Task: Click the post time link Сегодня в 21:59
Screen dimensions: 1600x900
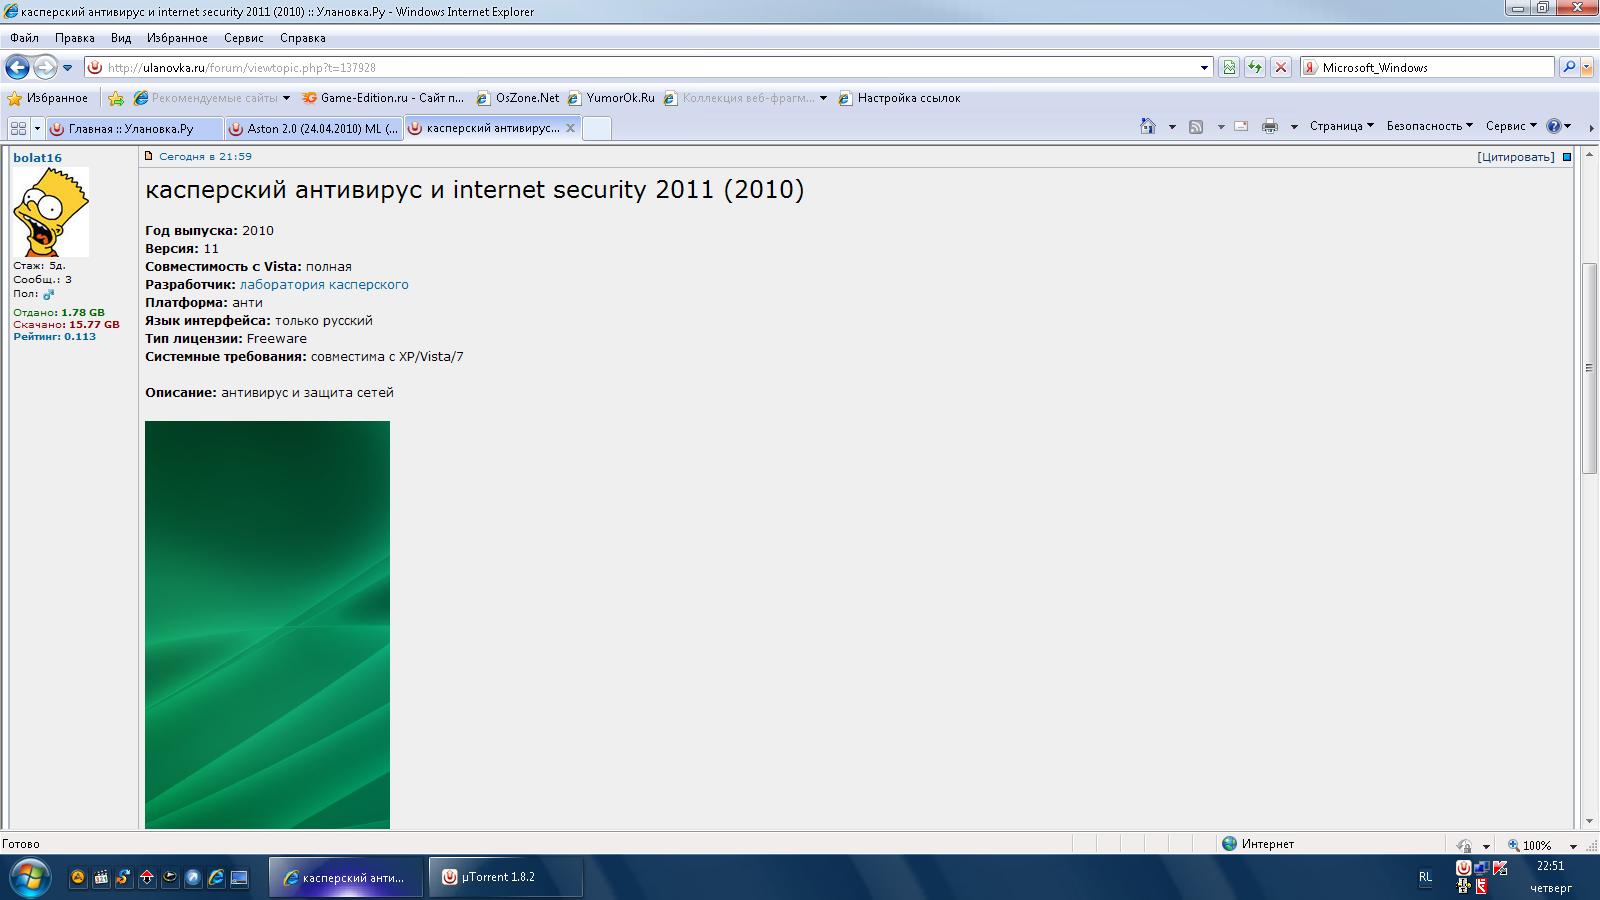Action: click(x=205, y=156)
